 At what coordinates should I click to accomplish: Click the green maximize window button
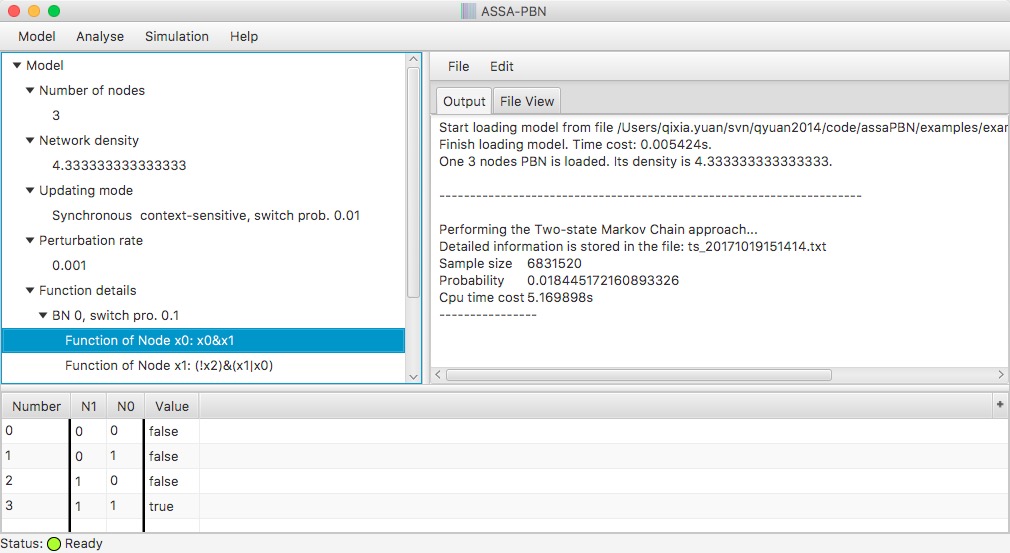pyautogui.click(x=54, y=11)
